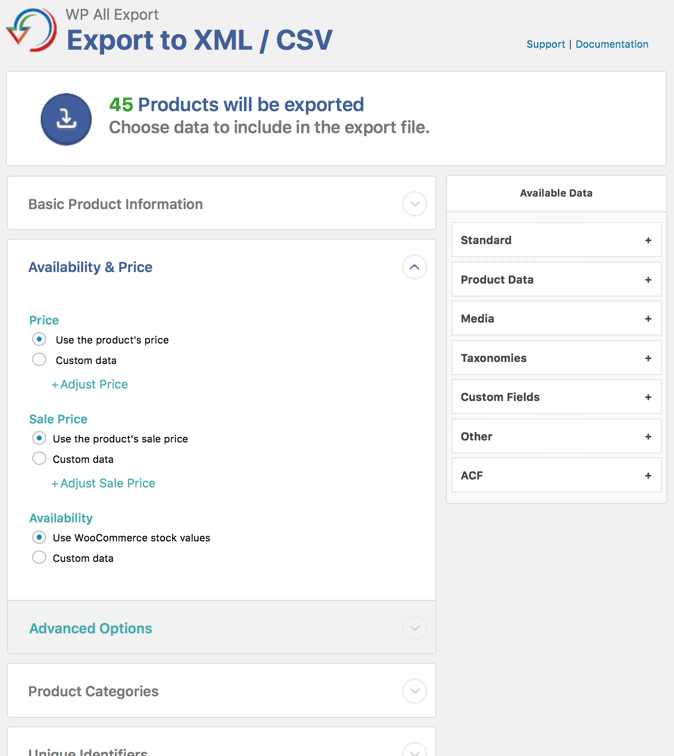Click the plus icon beside Product Data
This screenshot has height=756, width=674.
click(648, 280)
